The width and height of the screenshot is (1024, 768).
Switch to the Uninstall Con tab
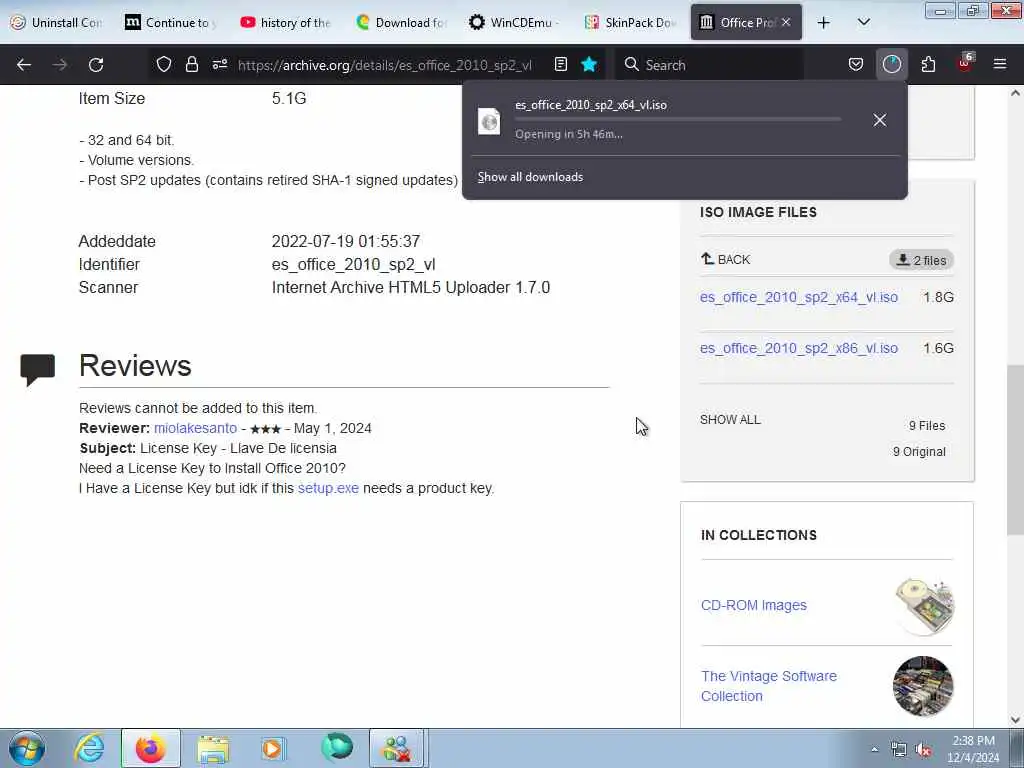57,22
